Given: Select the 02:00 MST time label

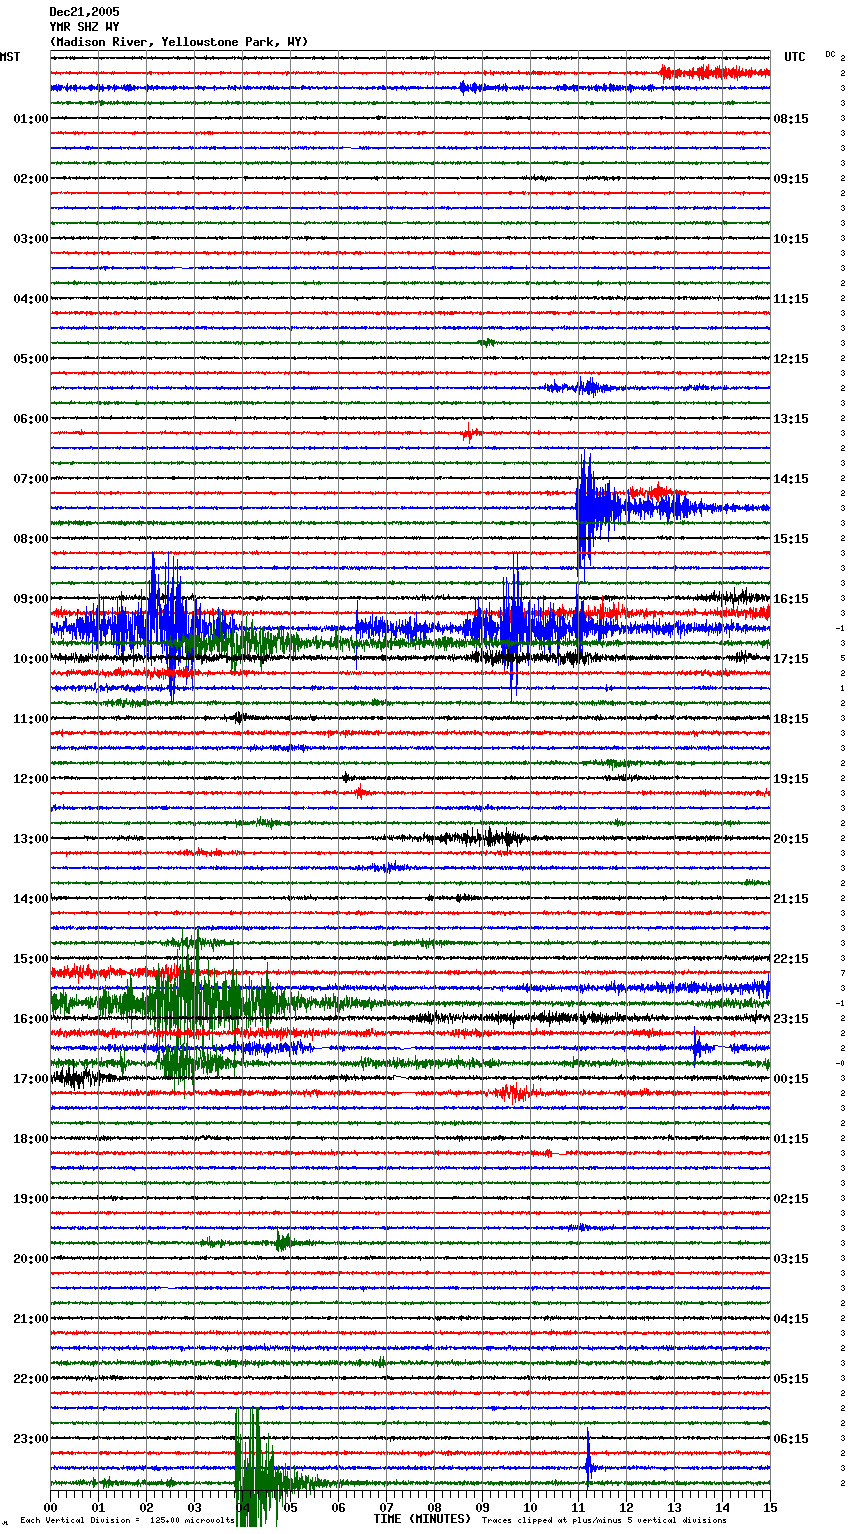Looking at the screenshot, I should 30,179.
